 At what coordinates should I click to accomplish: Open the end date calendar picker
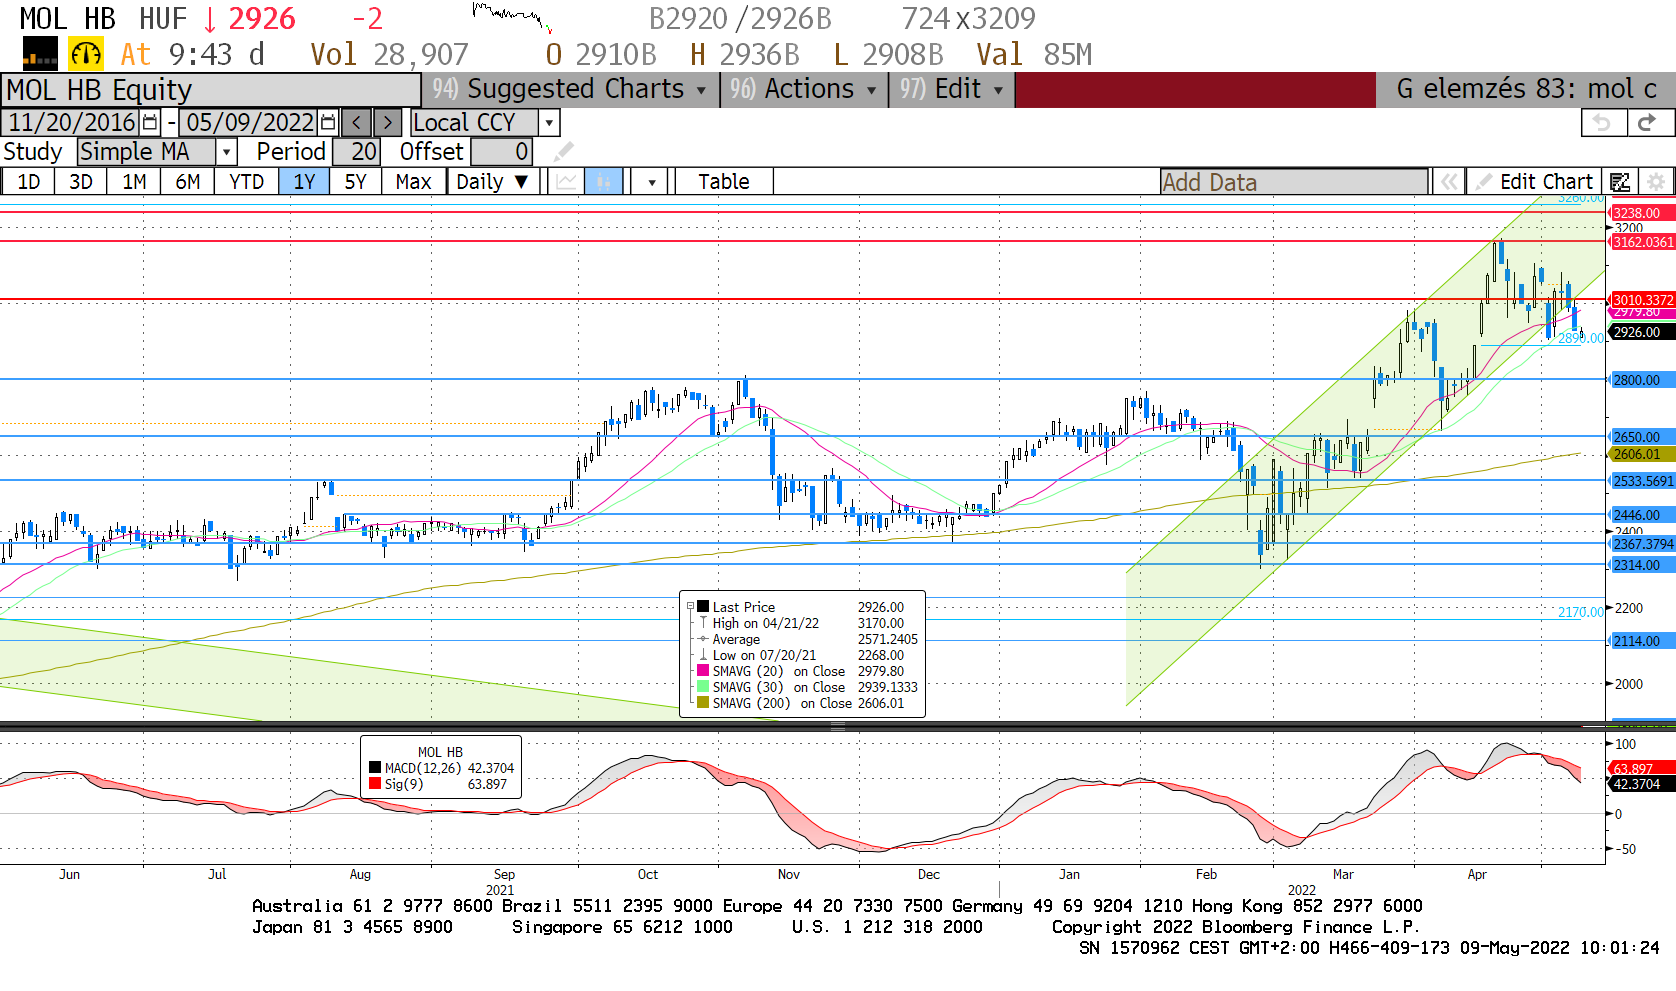(x=328, y=123)
